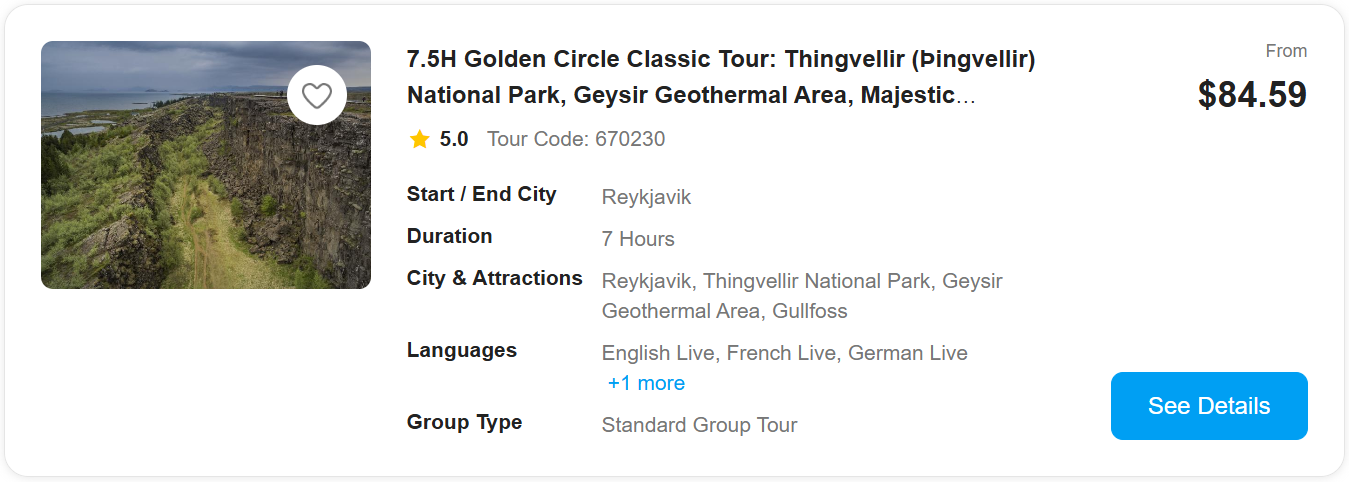Screen dimensions: 1349x482
Task: Click the Start / End City label
Action: (x=481, y=194)
